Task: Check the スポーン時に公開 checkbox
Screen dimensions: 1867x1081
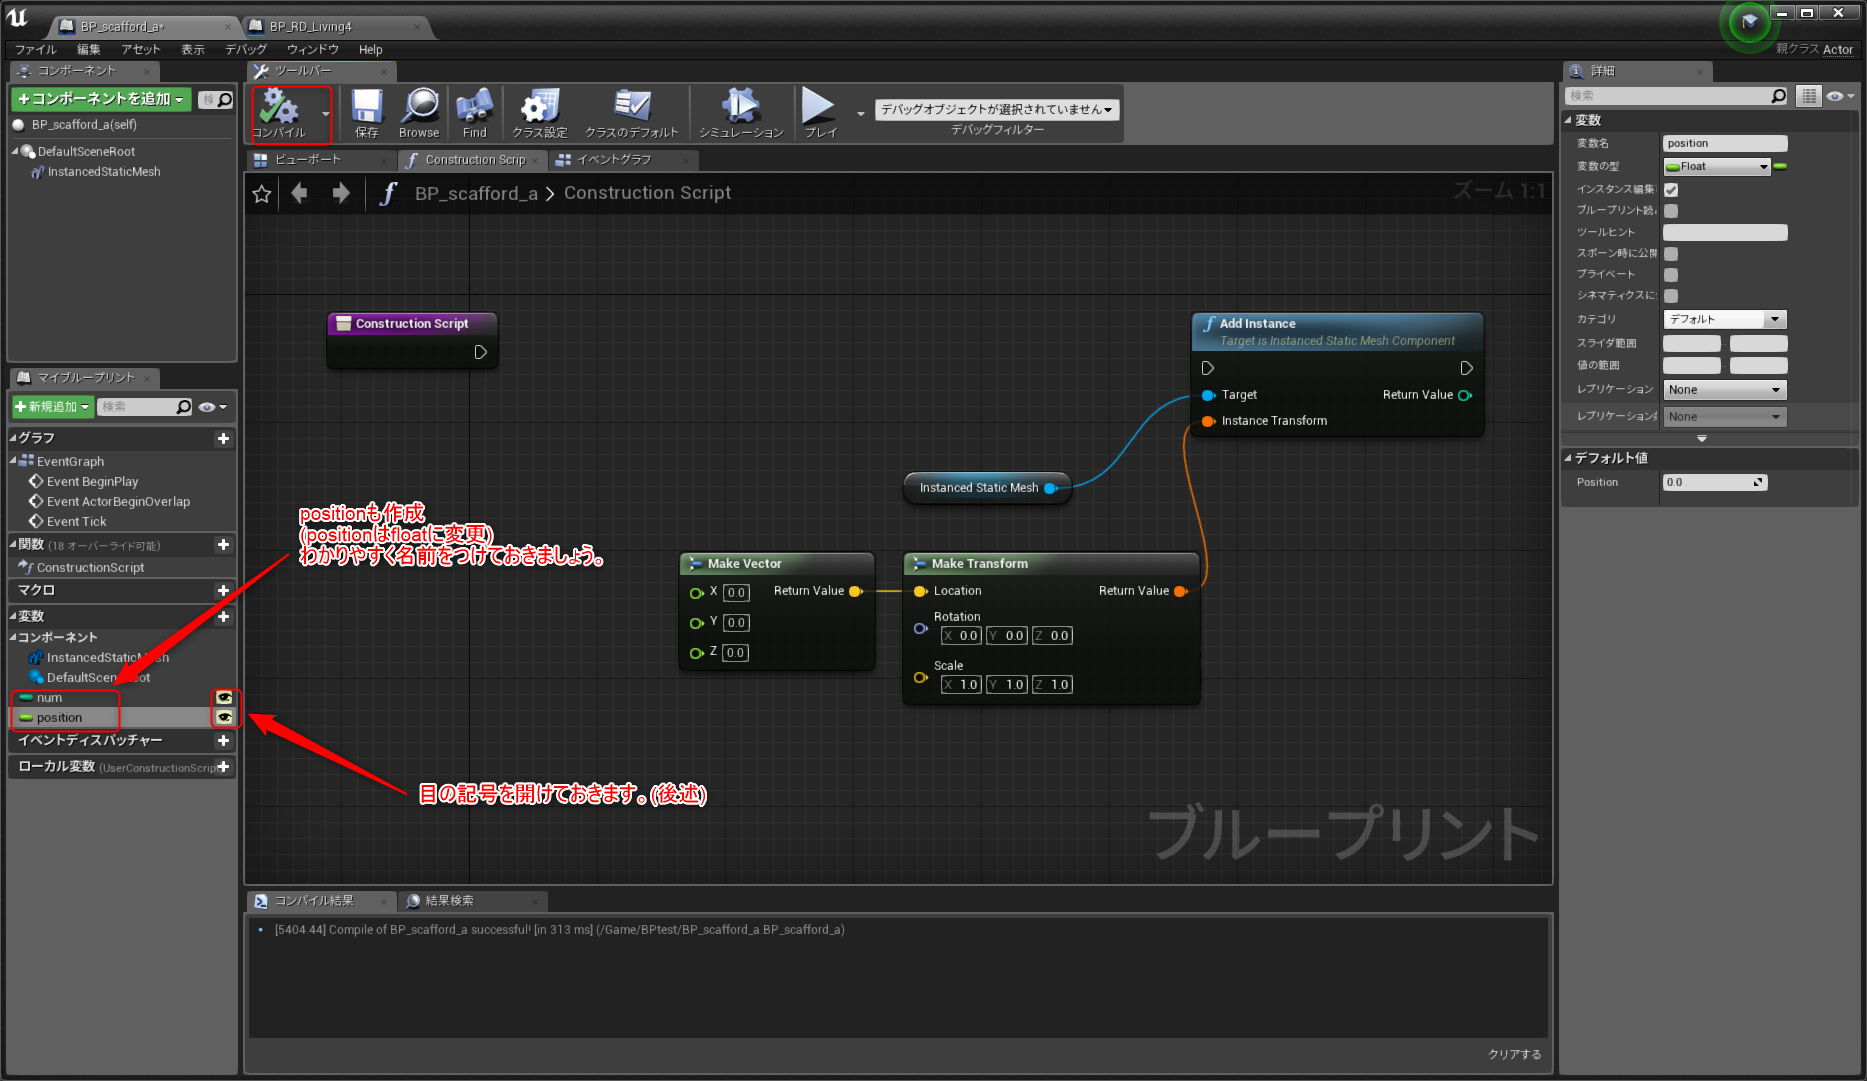Action: (1671, 254)
